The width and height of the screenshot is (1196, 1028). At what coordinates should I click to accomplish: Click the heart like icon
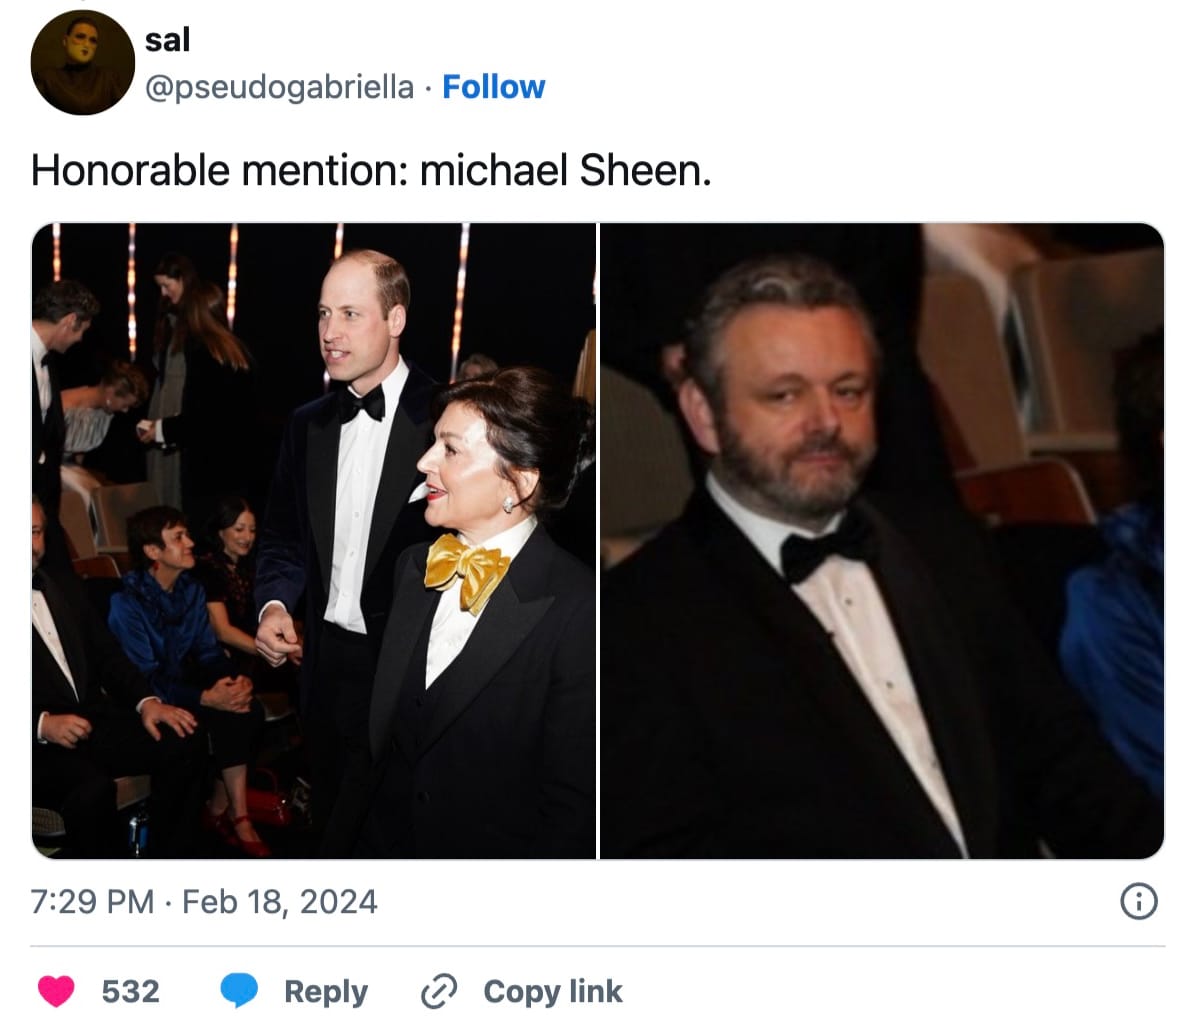click(x=57, y=991)
